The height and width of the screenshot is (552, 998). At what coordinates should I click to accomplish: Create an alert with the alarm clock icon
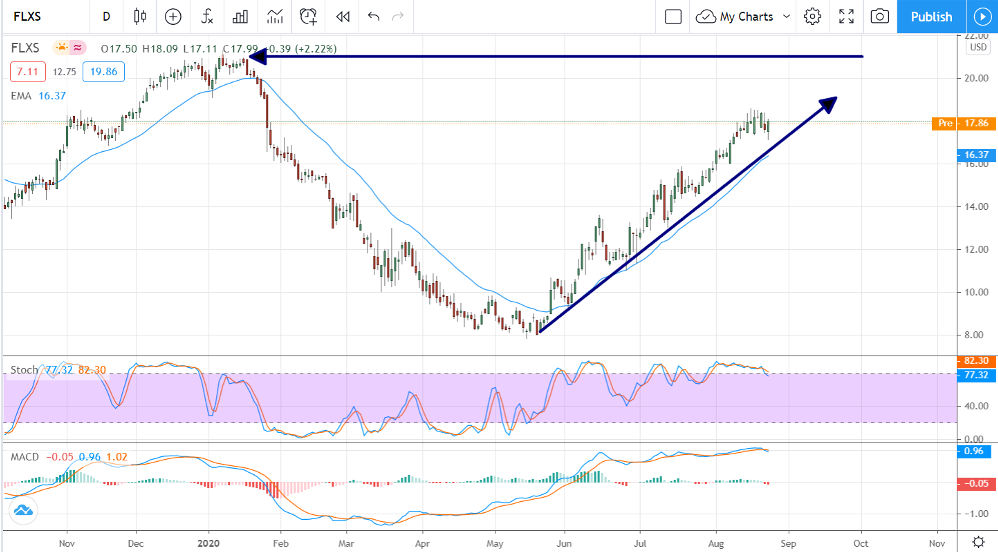[x=309, y=16]
